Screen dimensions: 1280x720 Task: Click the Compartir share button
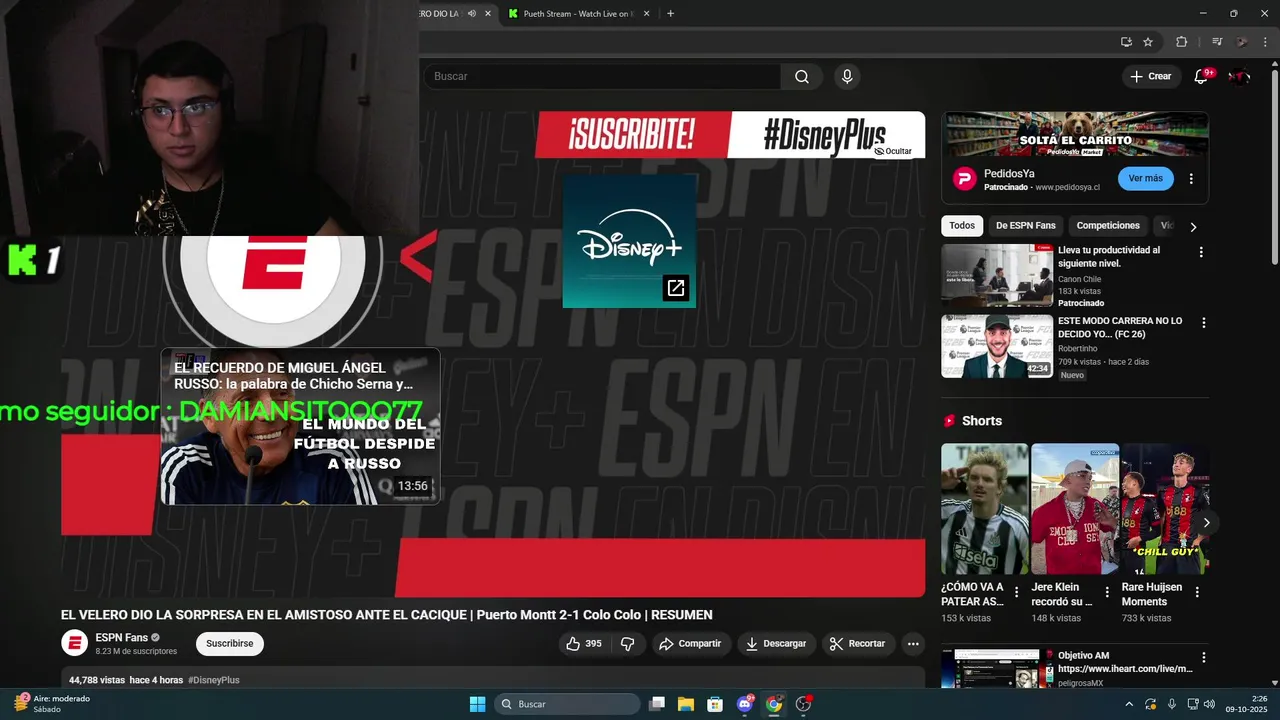pyautogui.click(x=690, y=644)
